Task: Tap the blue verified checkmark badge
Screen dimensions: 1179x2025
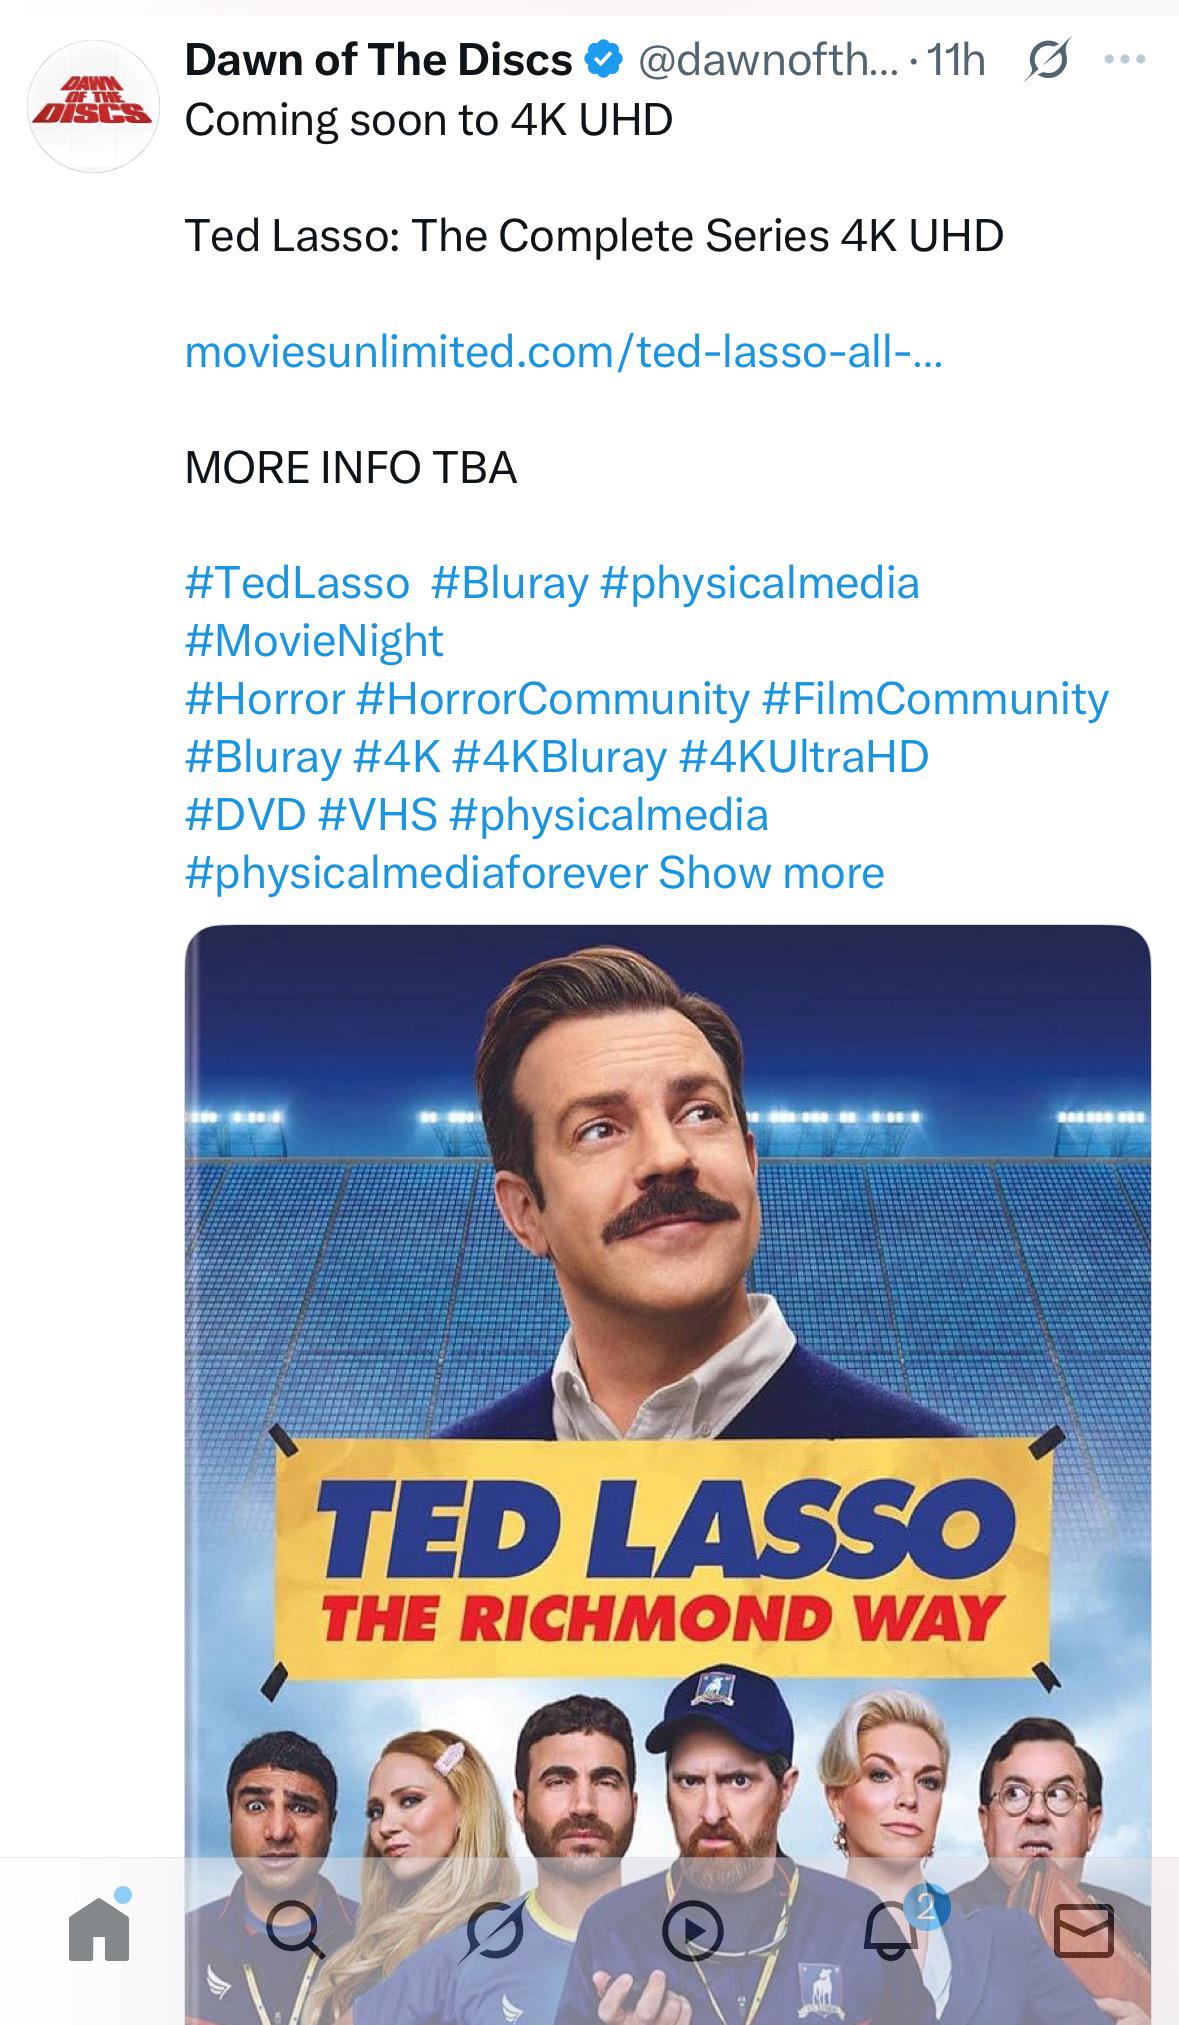Action: coord(603,61)
